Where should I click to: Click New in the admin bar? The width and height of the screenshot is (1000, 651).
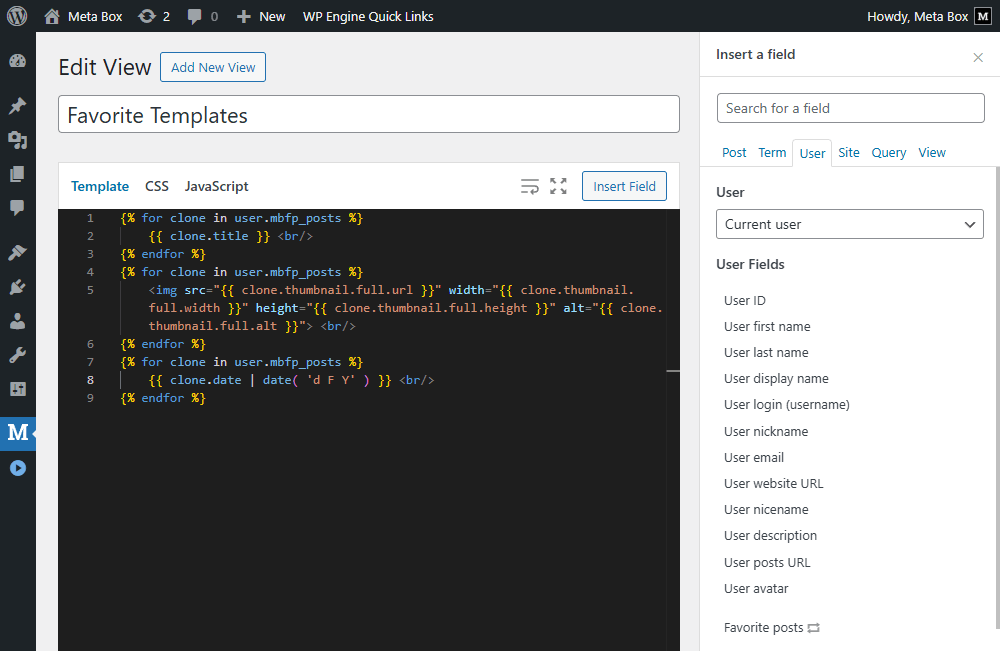coord(272,16)
